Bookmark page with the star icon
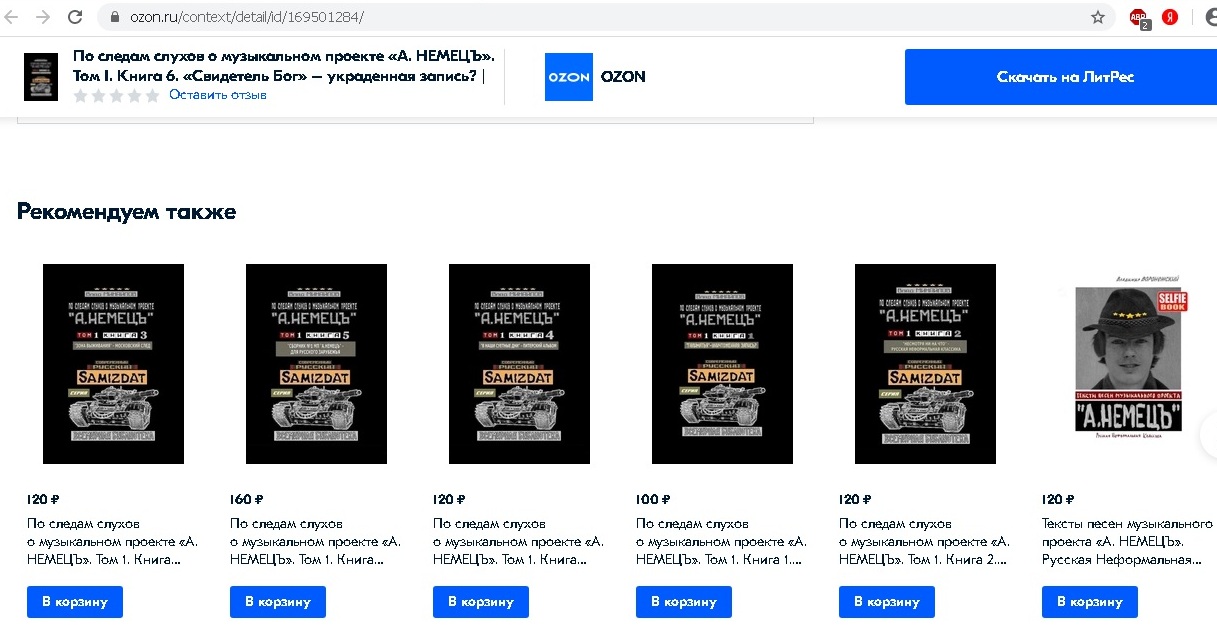This screenshot has width=1217, height=630. 1097,17
